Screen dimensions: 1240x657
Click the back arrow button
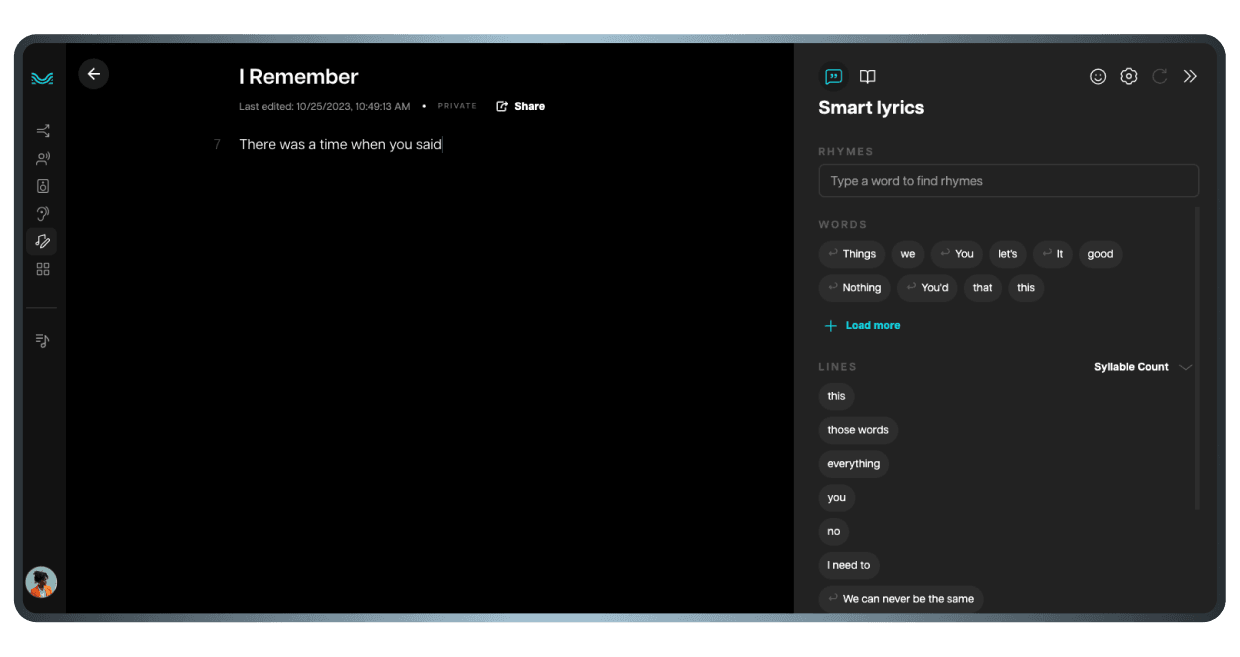click(94, 74)
